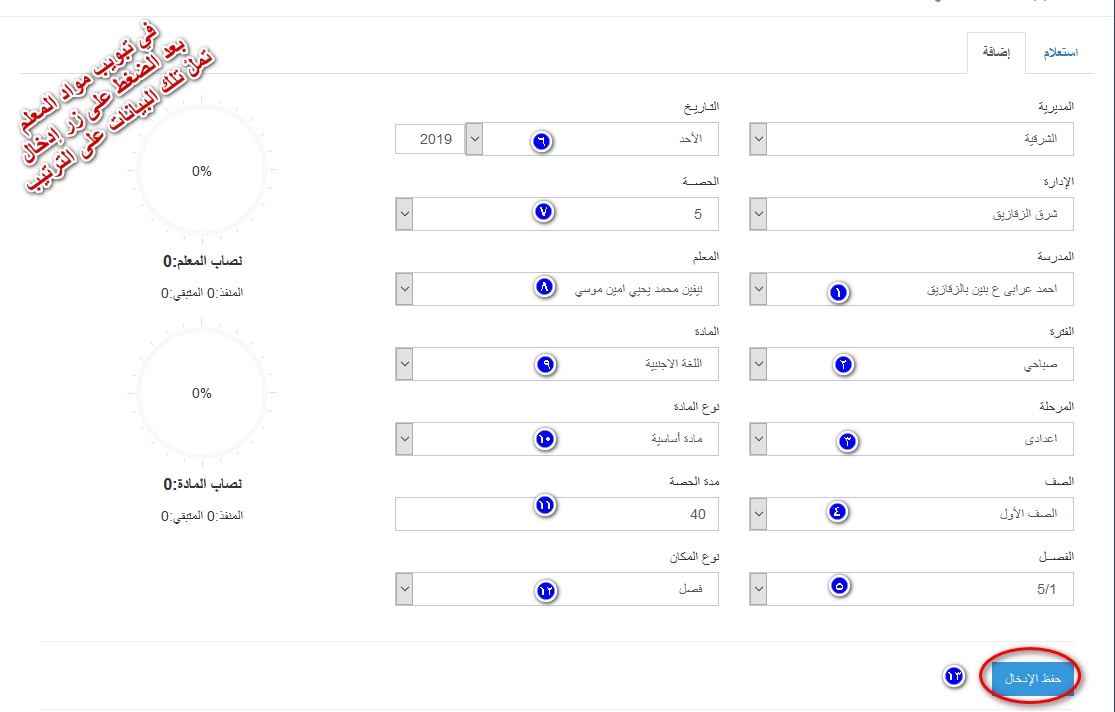Expand the نوع المادة dropdown
This screenshot has width=1115, height=712.
[557, 439]
